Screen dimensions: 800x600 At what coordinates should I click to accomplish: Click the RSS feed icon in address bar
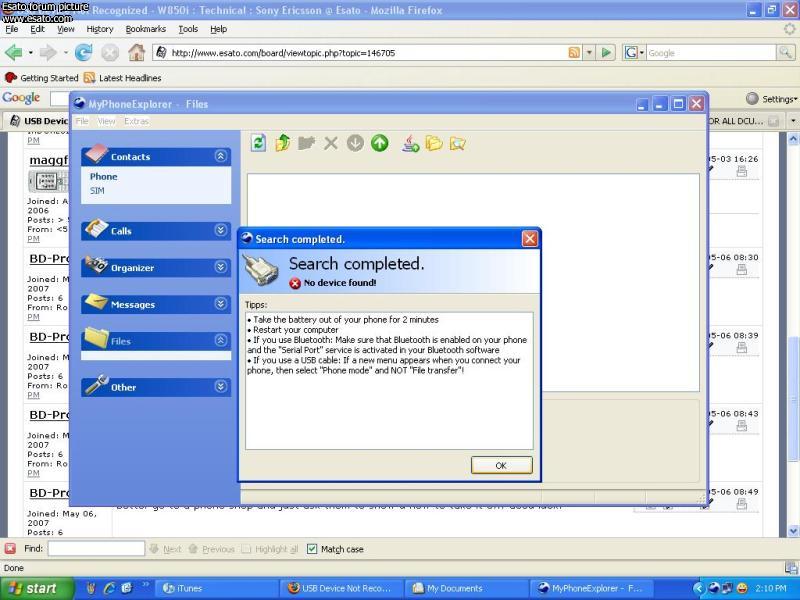574,53
